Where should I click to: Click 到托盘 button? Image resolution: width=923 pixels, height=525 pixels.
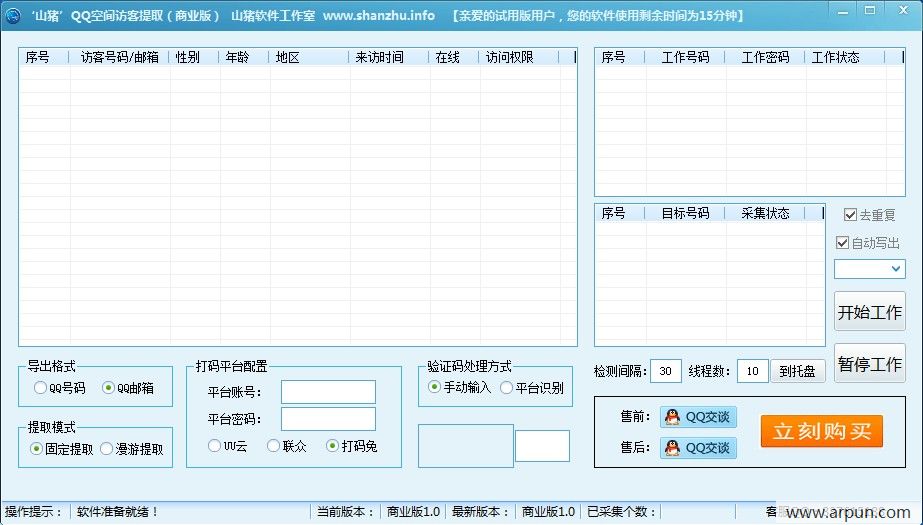[798, 371]
